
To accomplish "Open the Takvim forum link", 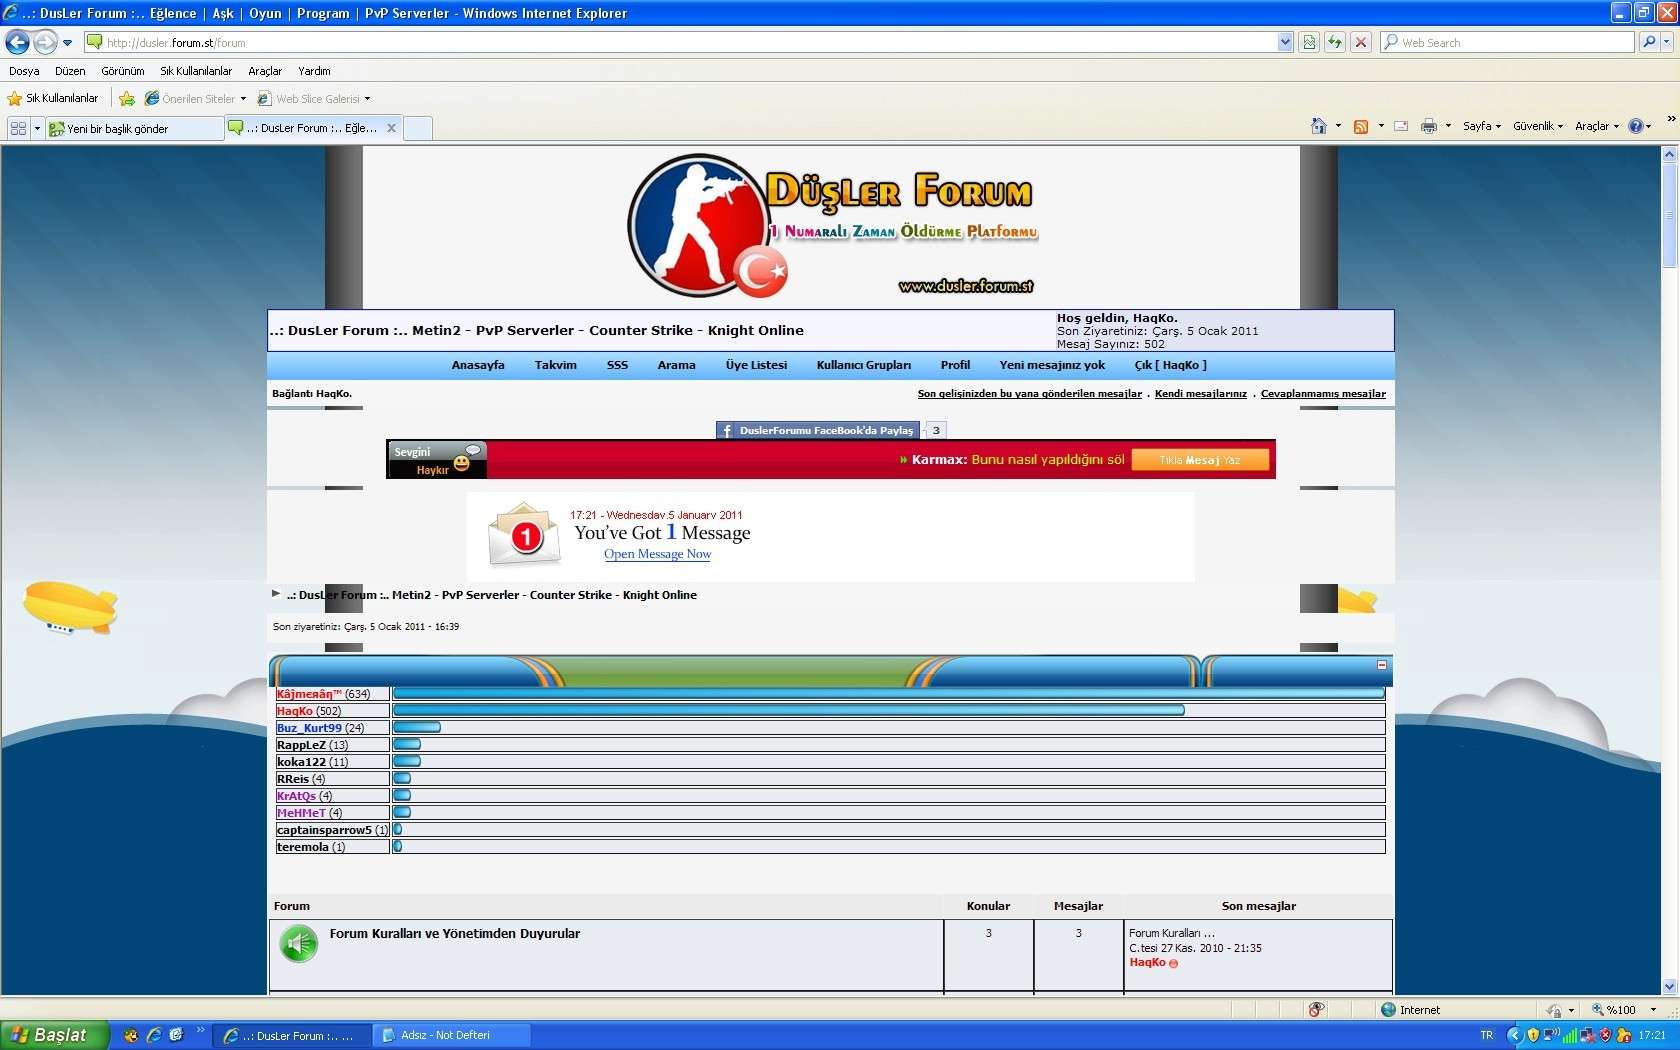I will click(555, 365).
